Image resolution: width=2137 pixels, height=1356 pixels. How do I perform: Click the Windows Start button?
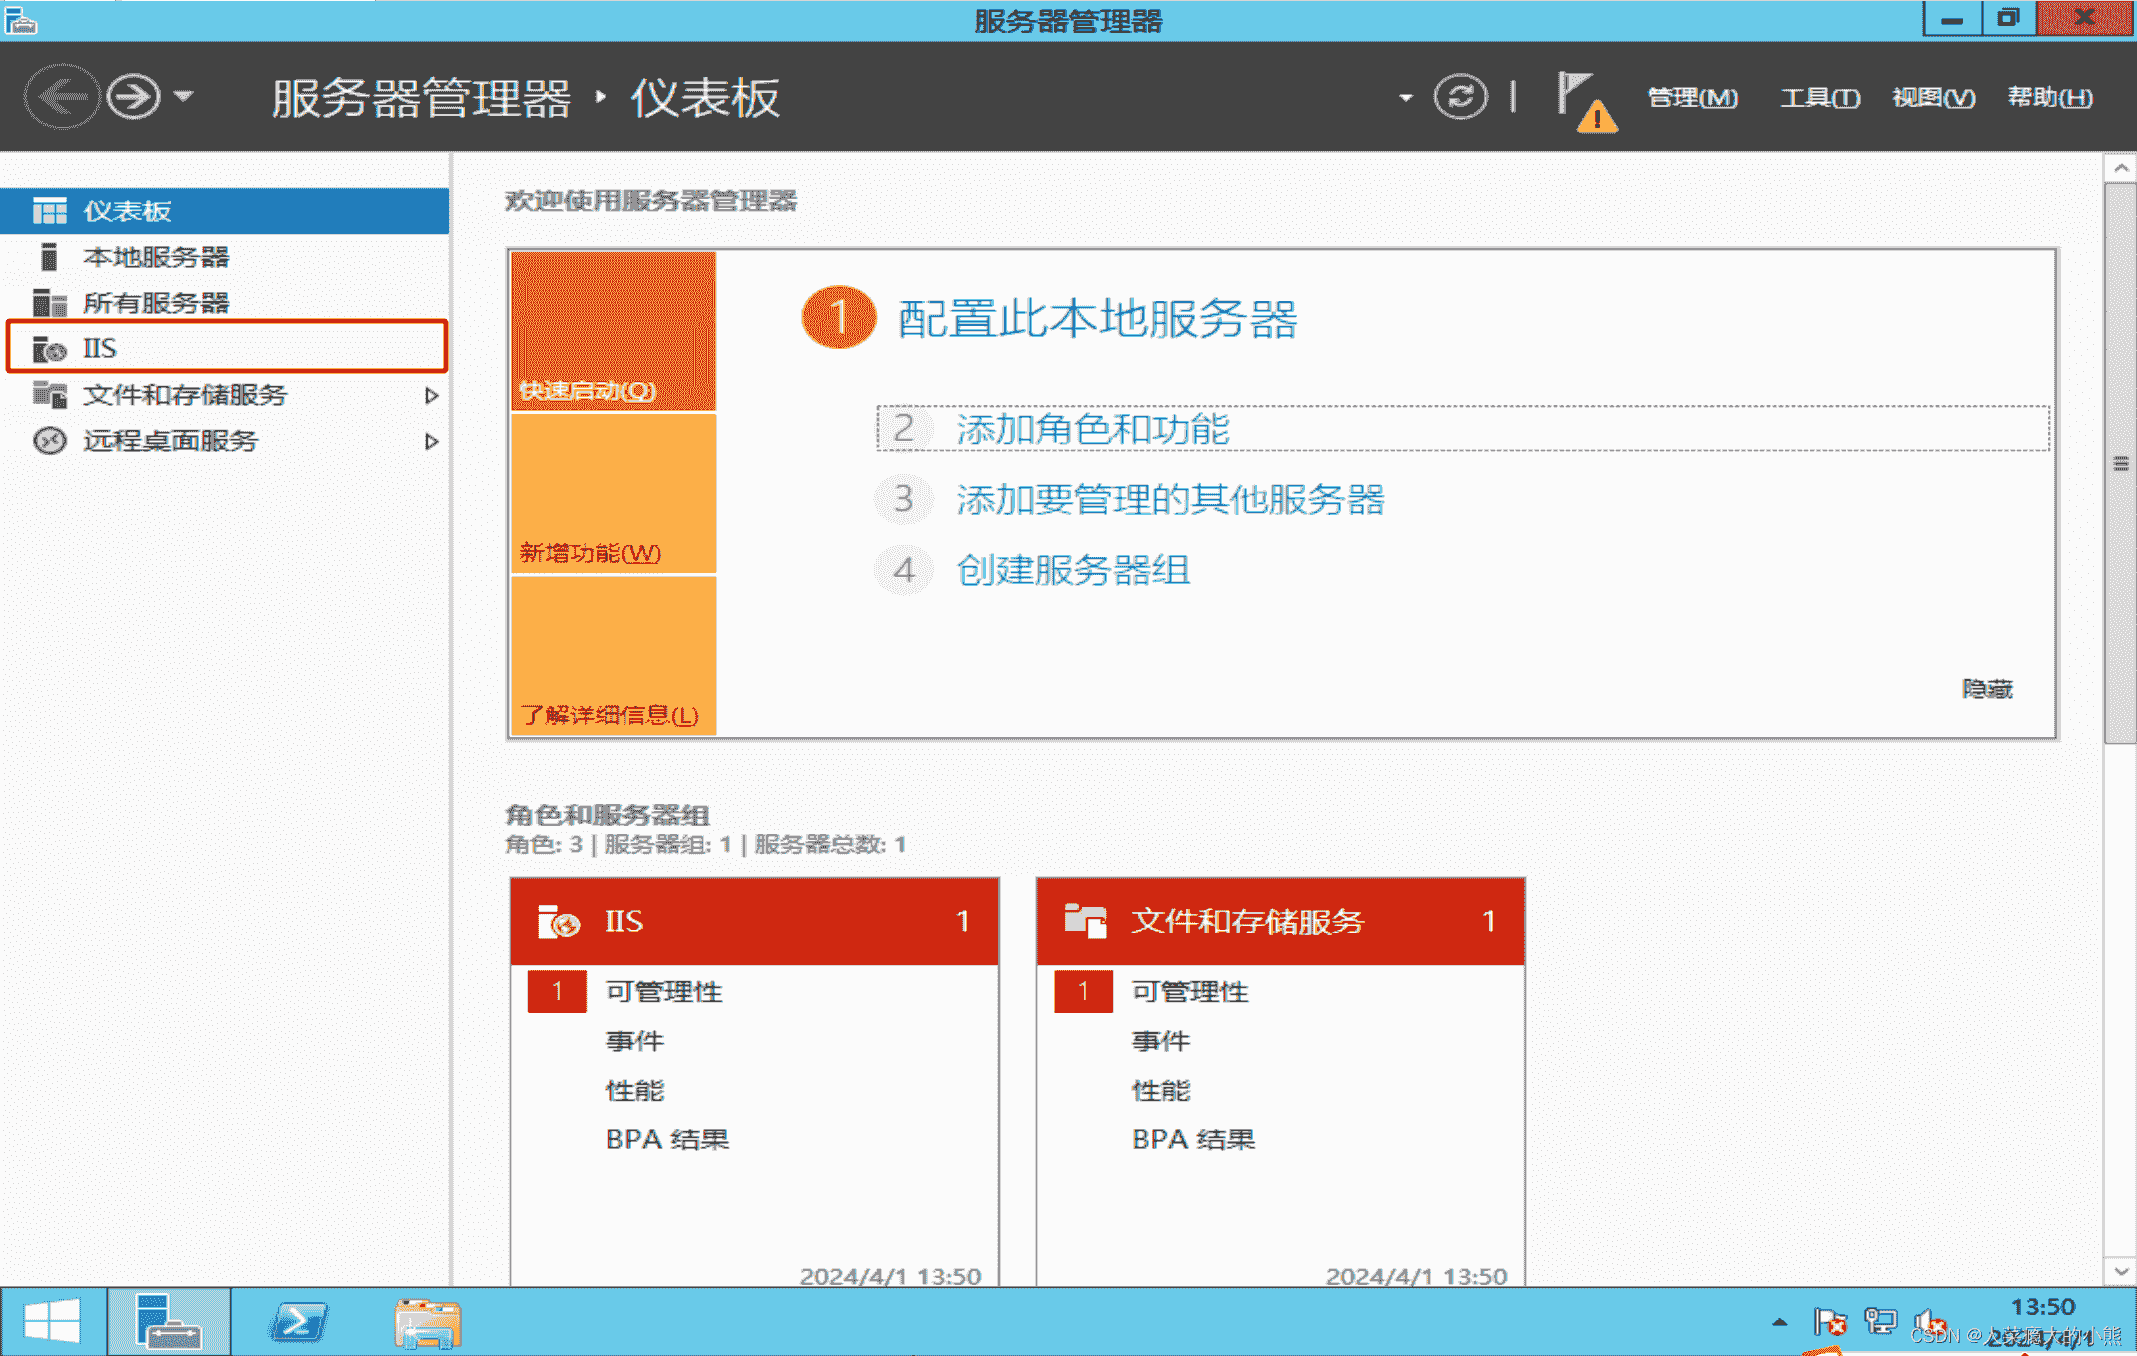[x=52, y=1322]
